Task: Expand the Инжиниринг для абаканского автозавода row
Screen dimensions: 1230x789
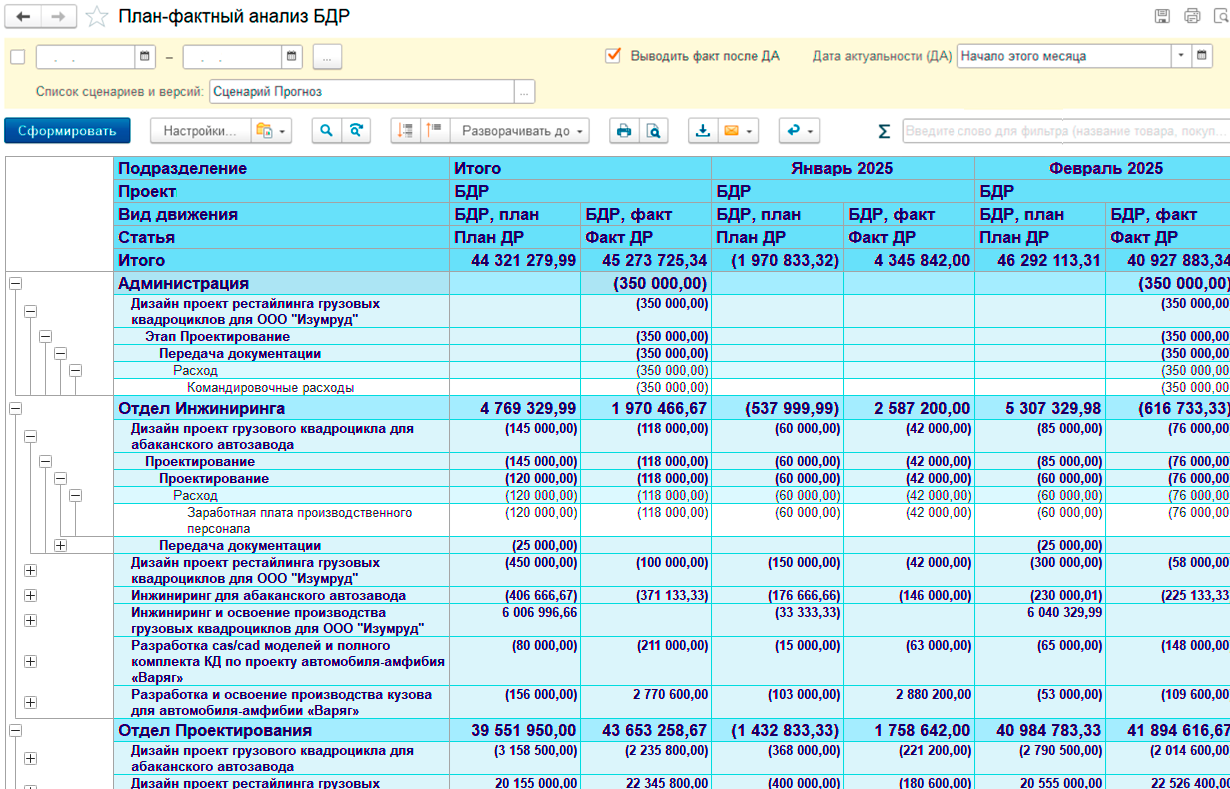Action: pyautogui.click(x=30, y=595)
